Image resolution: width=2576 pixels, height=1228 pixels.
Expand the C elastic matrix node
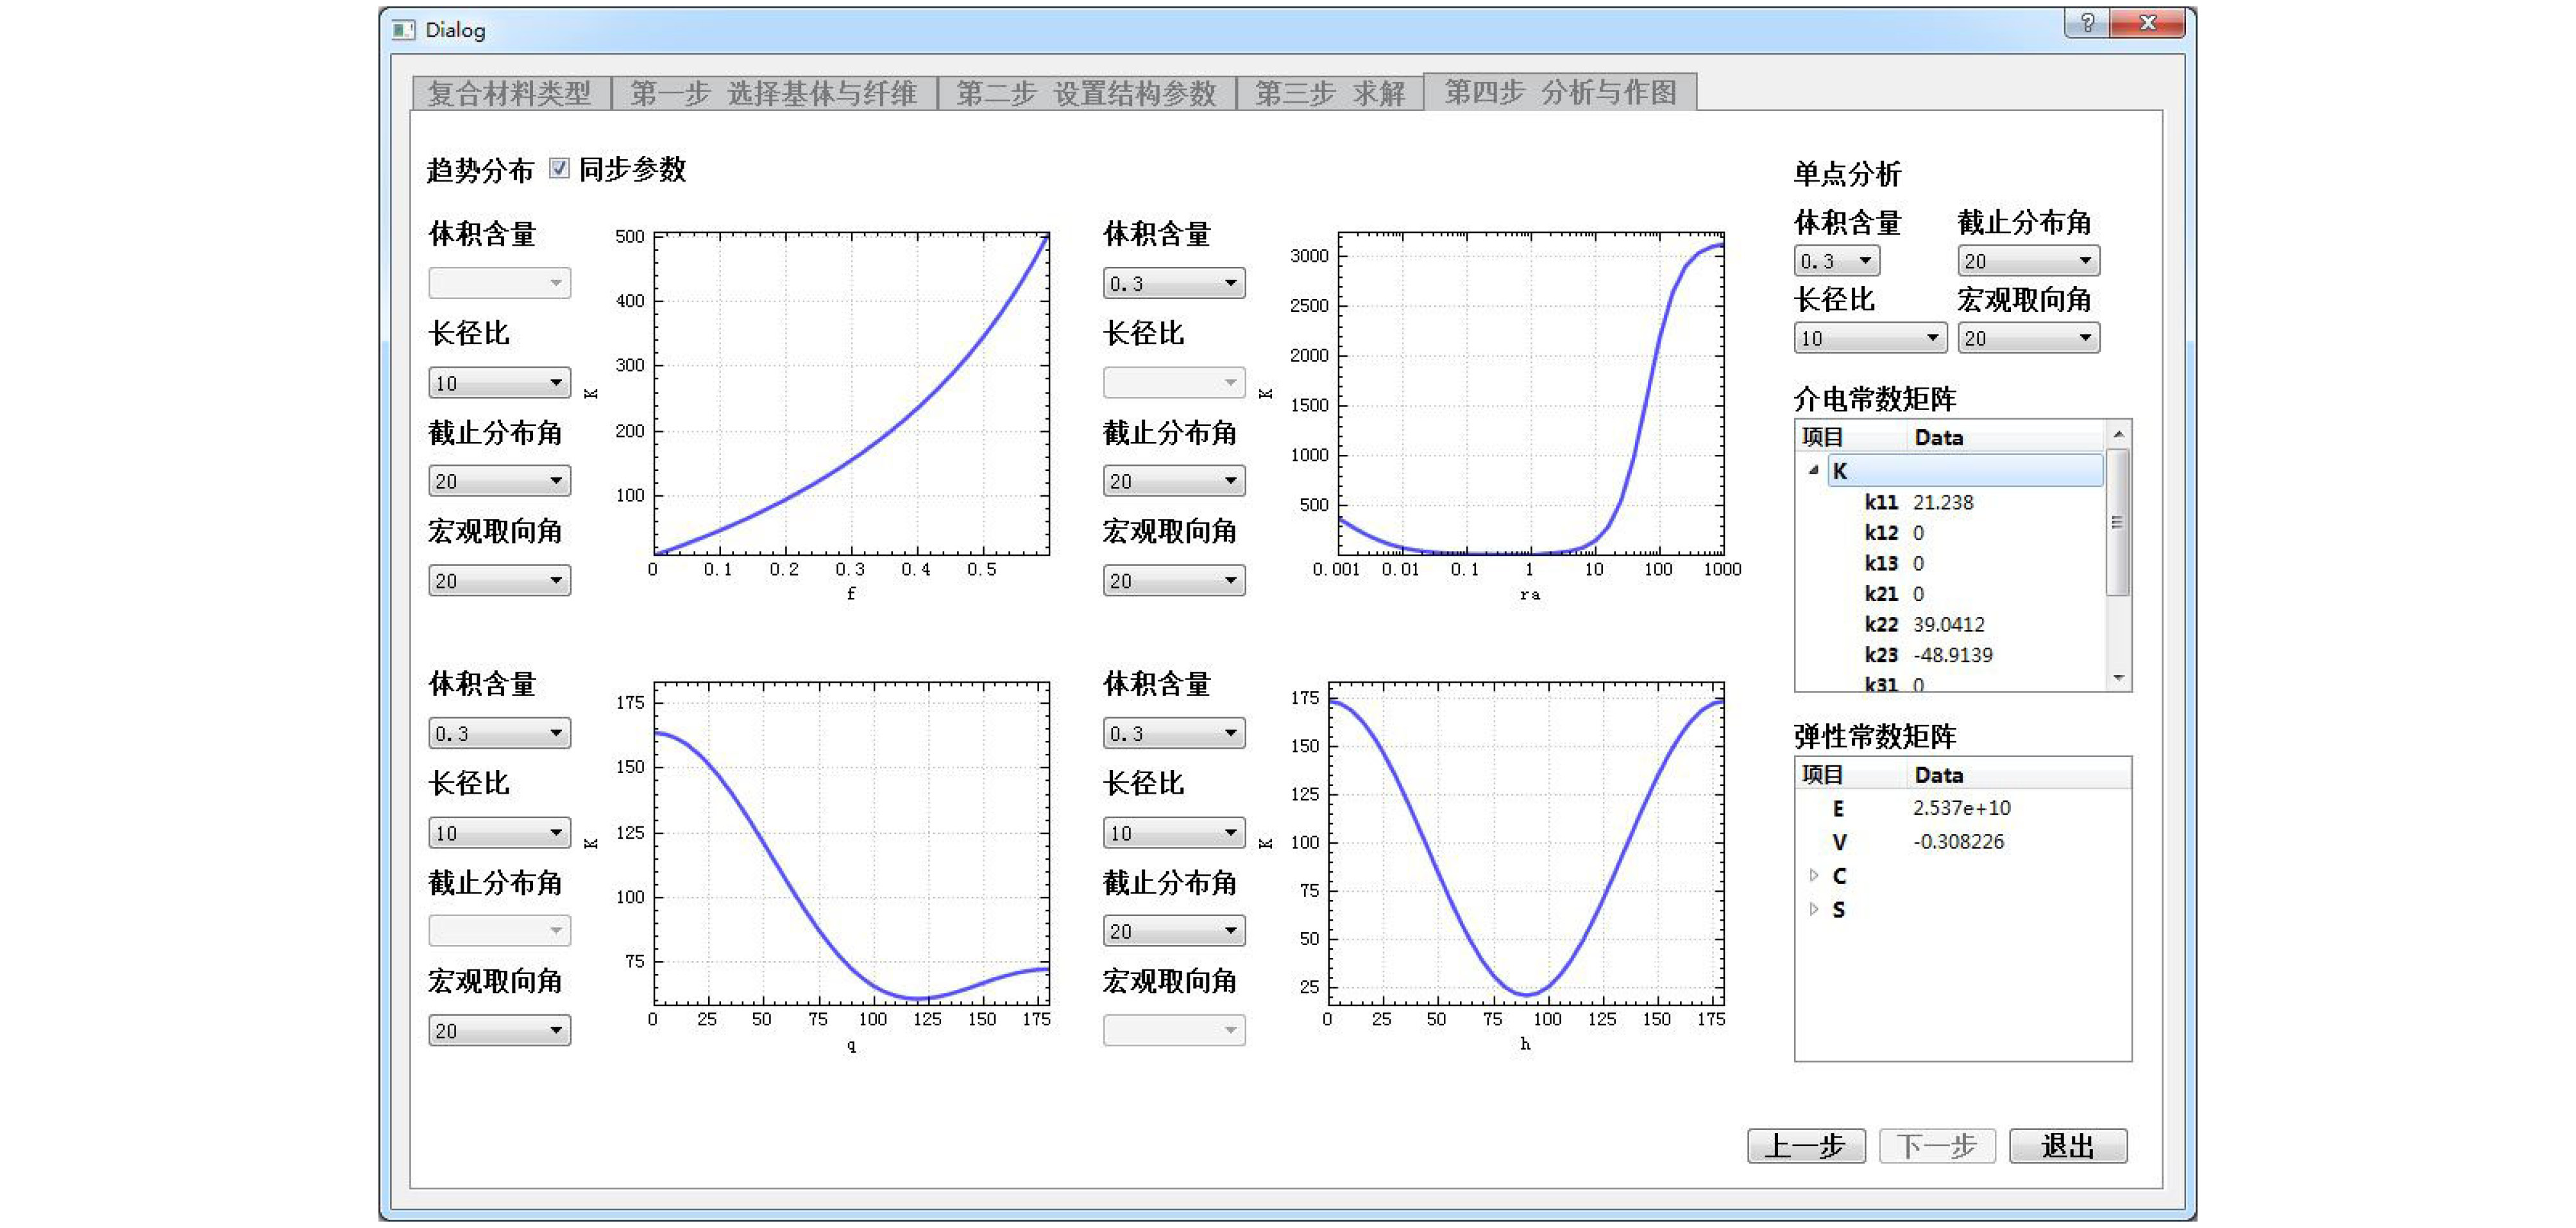tap(1813, 876)
